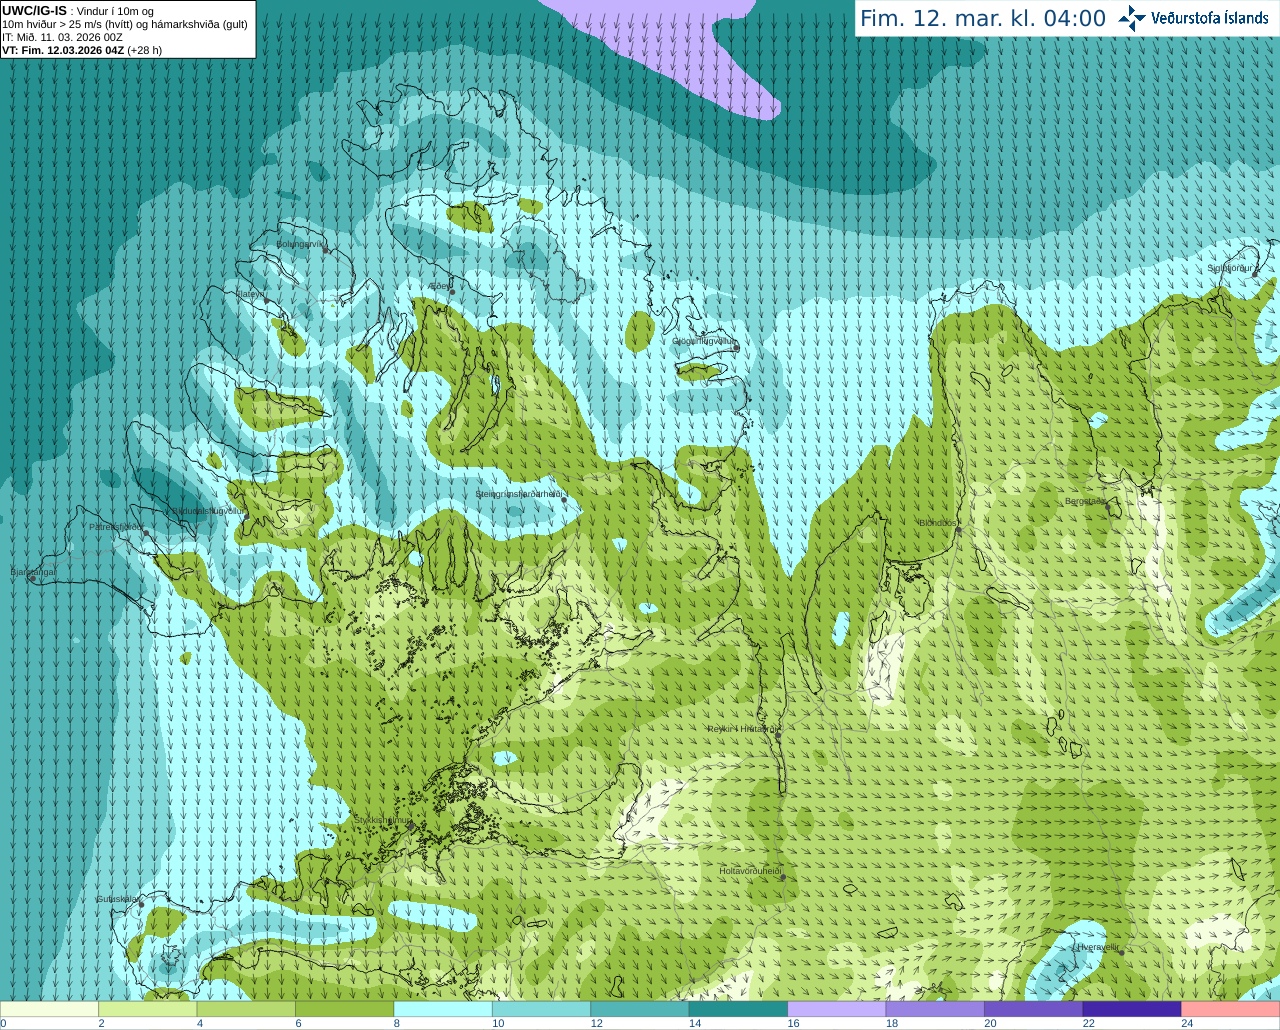Click the 18–20 m/s purple legend swatch
1280x1030 pixels.
click(935, 1009)
